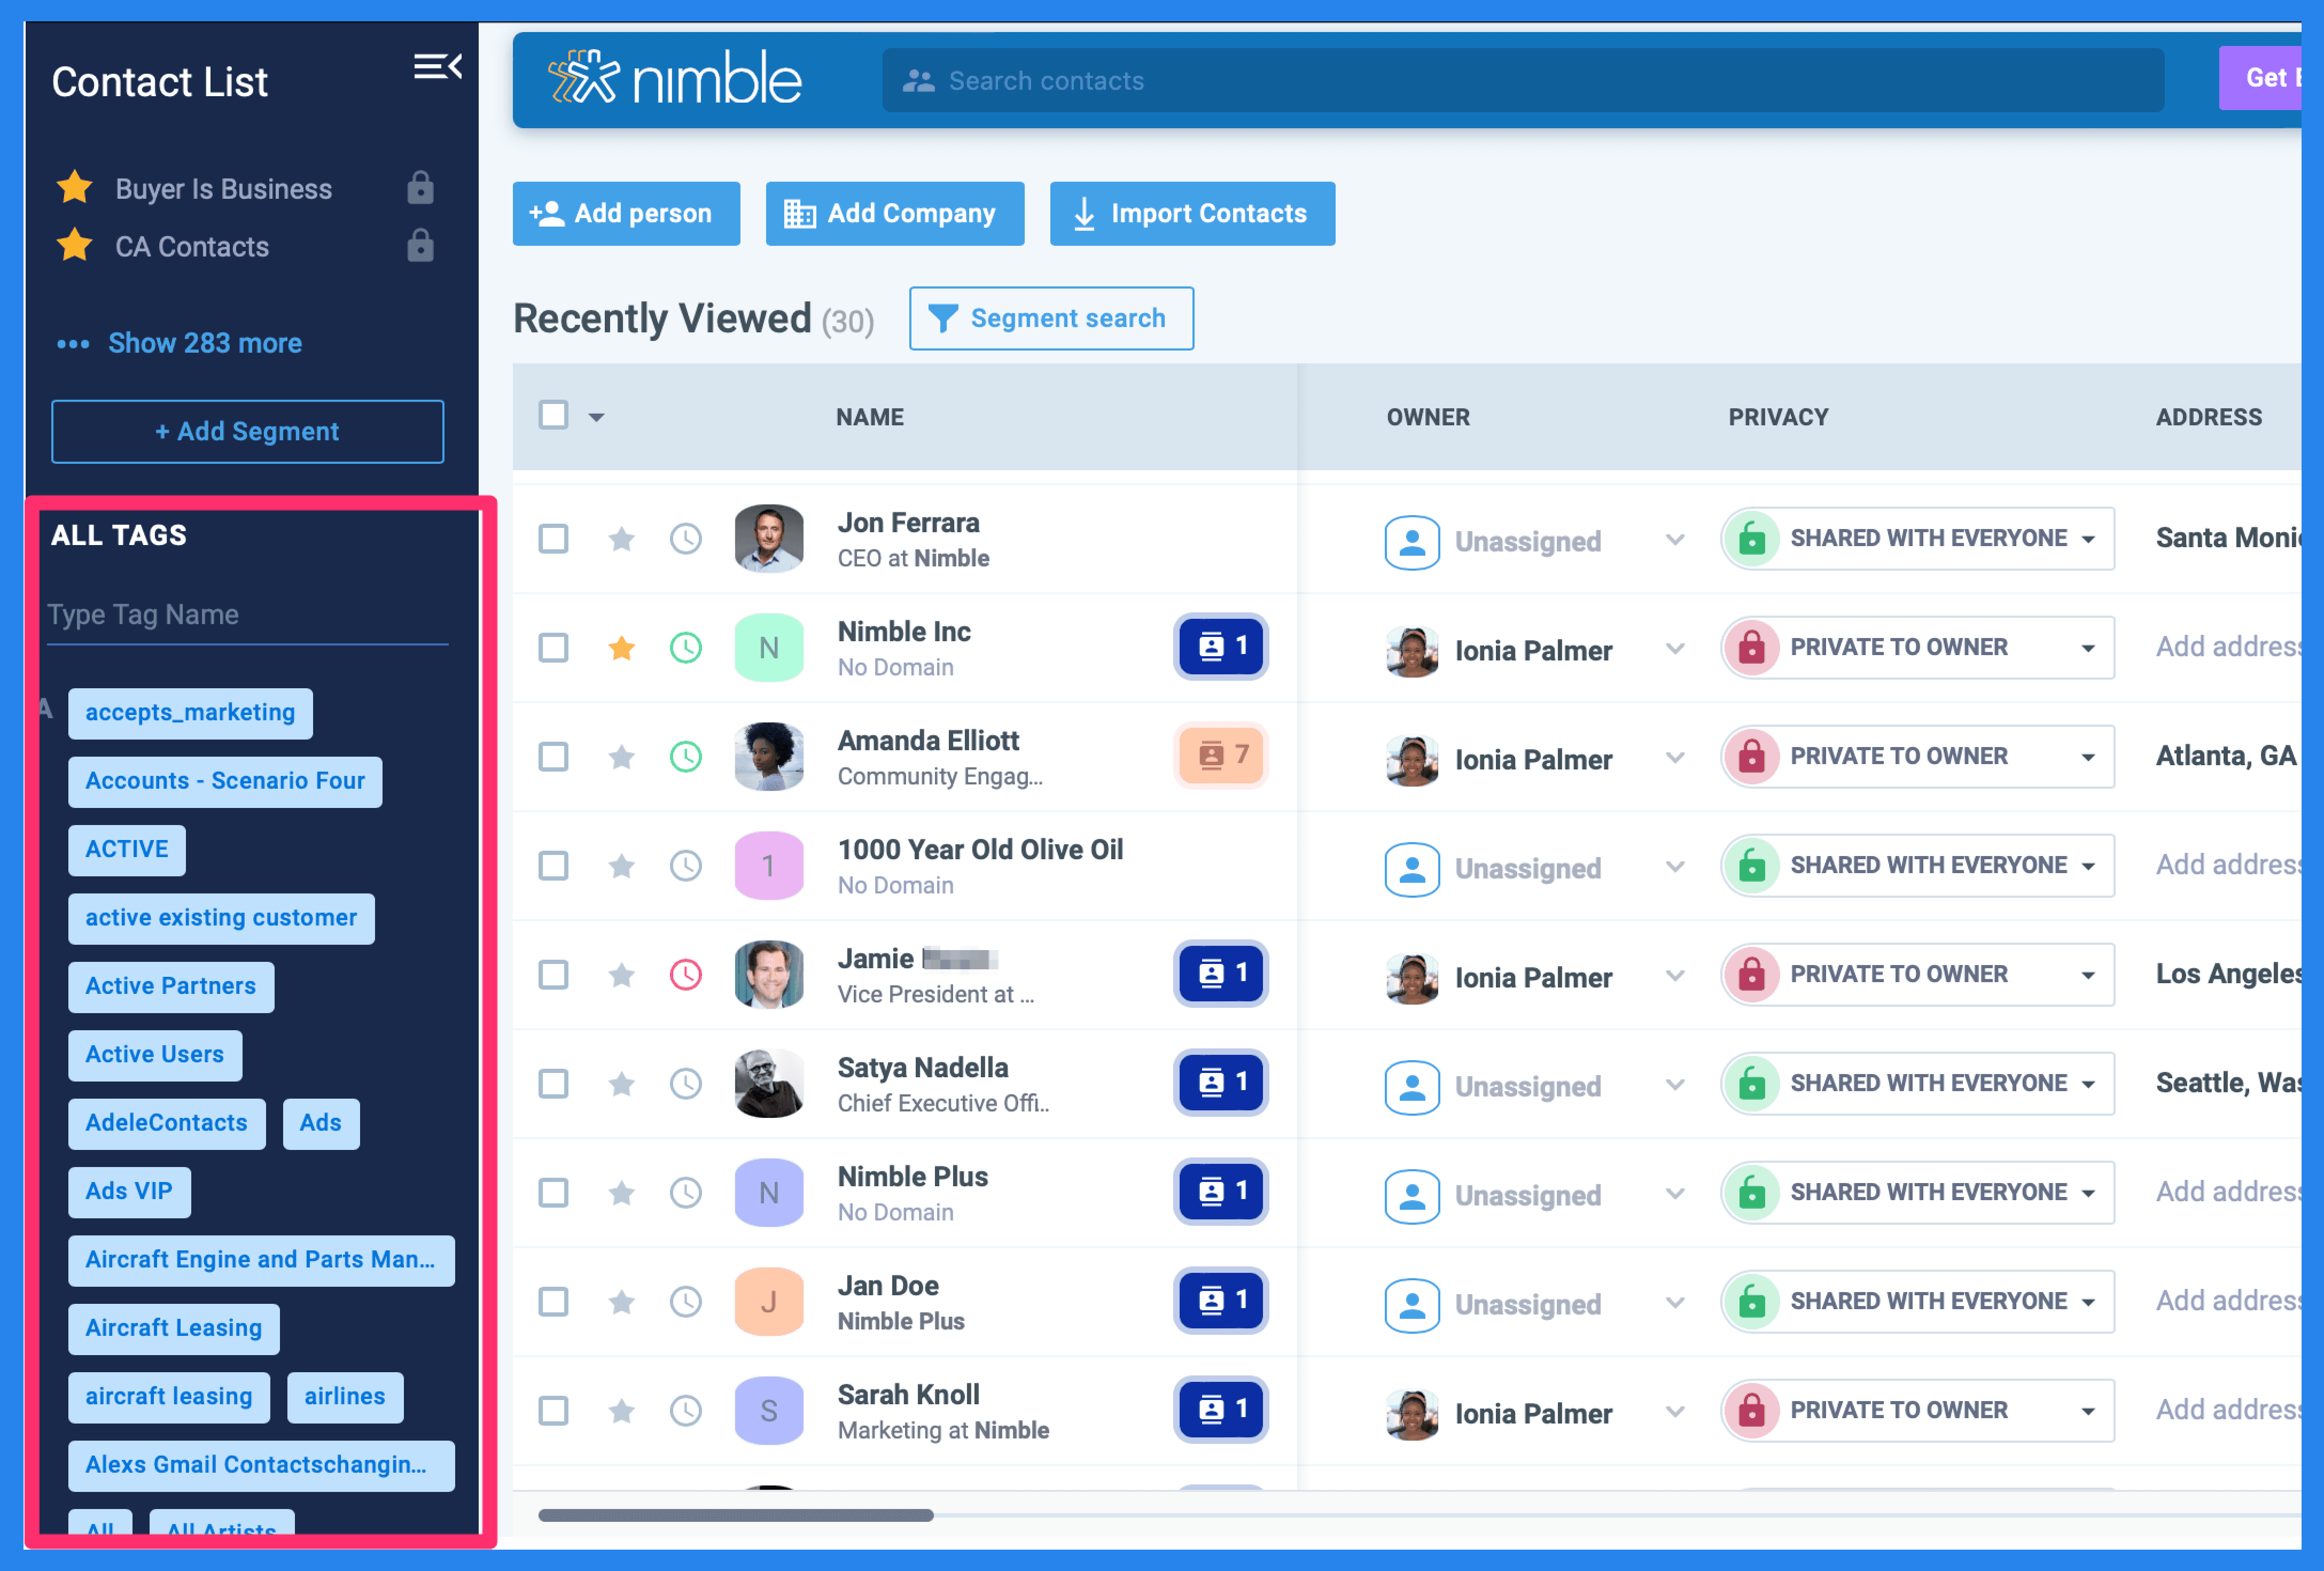Click the horizontal table scrollbar
The image size is (2324, 1571).
[x=735, y=1516]
